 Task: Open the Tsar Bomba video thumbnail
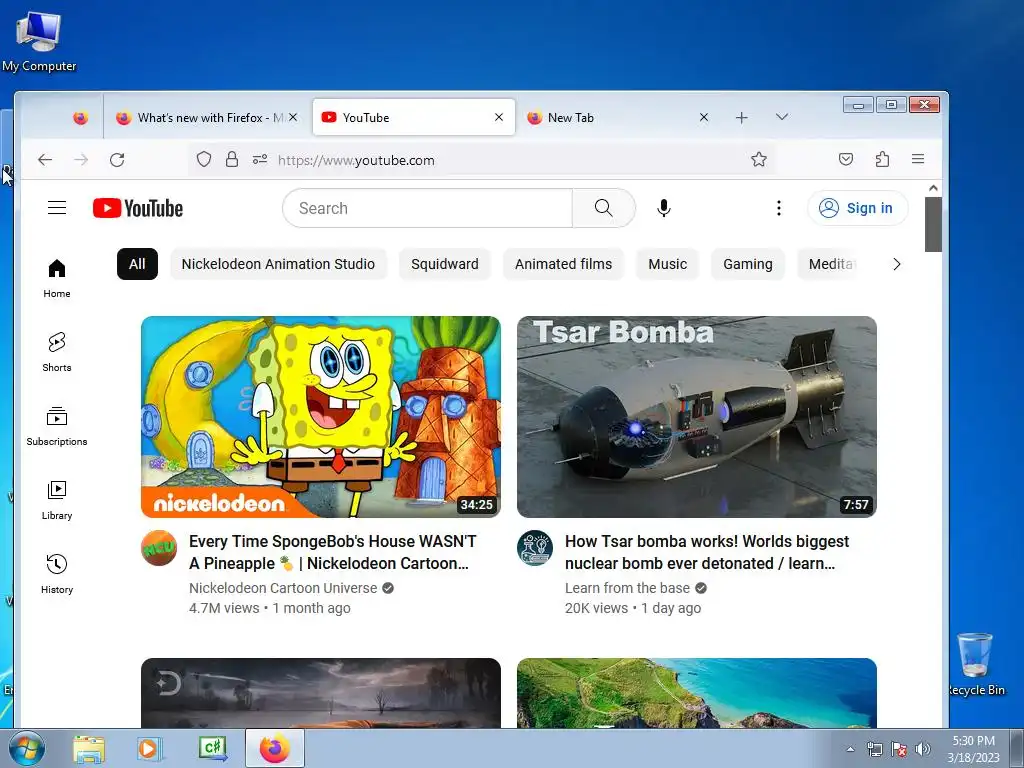tap(697, 417)
